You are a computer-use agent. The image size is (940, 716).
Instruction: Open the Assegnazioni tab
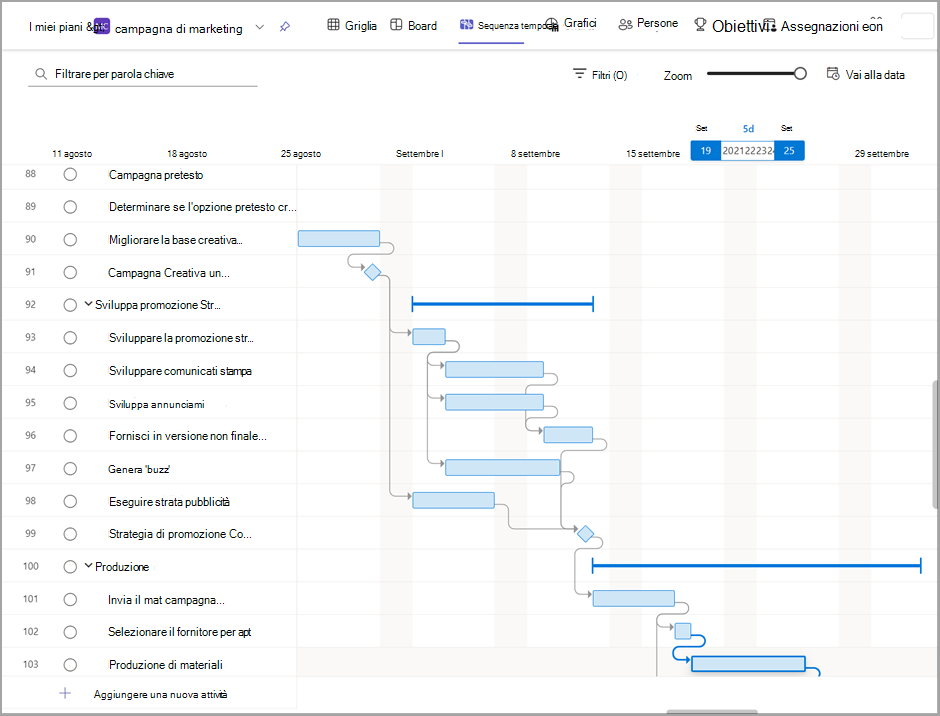point(825,26)
